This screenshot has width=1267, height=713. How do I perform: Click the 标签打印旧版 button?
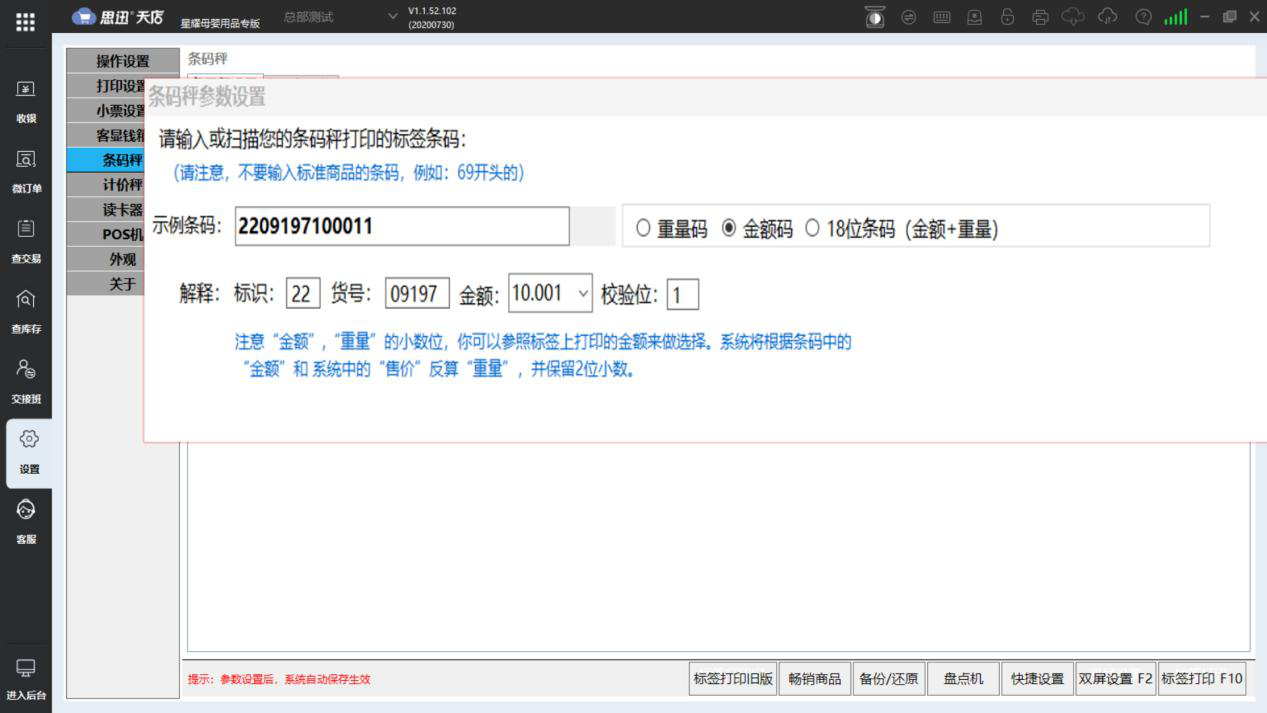pyautogui.click(x=733, y=678)
